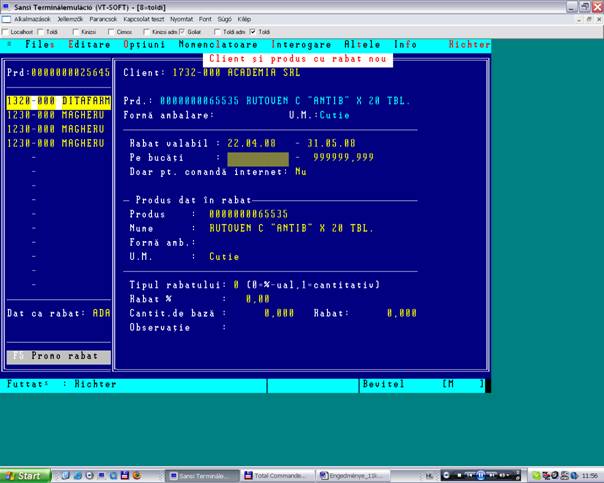
Task: Launch Total Commander from quick launch floppy icon
Action: point(124,476)
